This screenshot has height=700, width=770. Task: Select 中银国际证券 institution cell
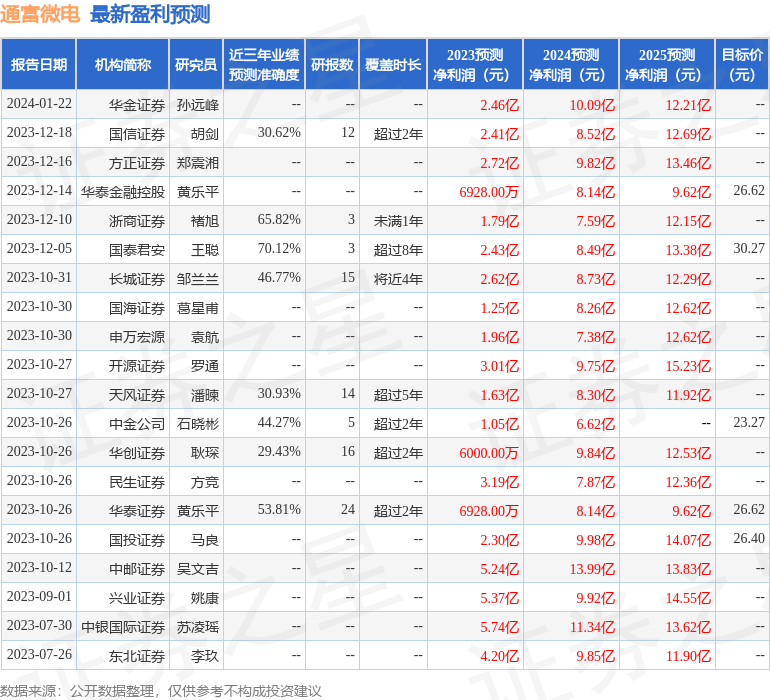coord(123,627)
